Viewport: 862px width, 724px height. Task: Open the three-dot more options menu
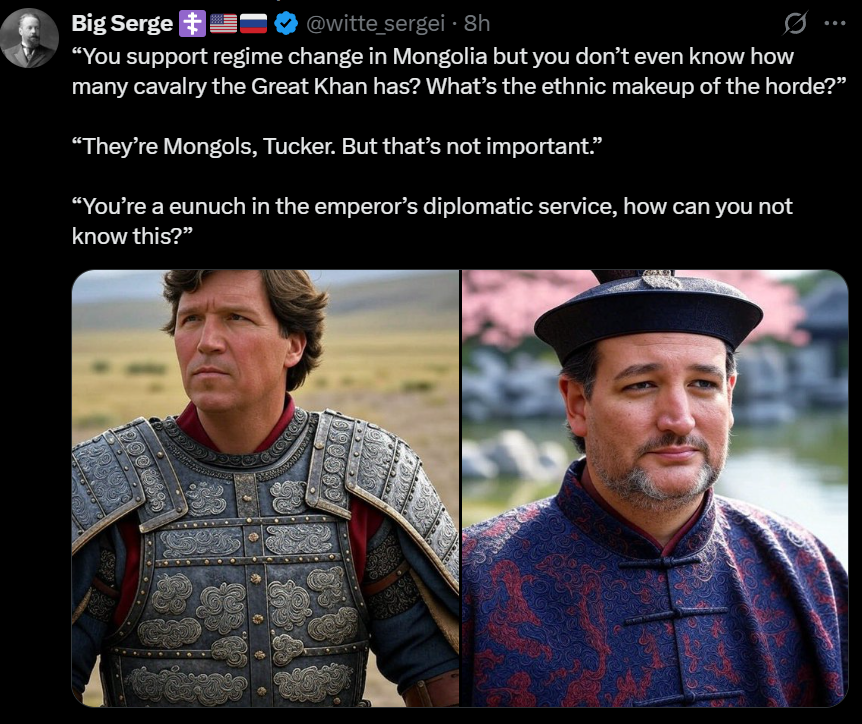click(x=835, y=23)
